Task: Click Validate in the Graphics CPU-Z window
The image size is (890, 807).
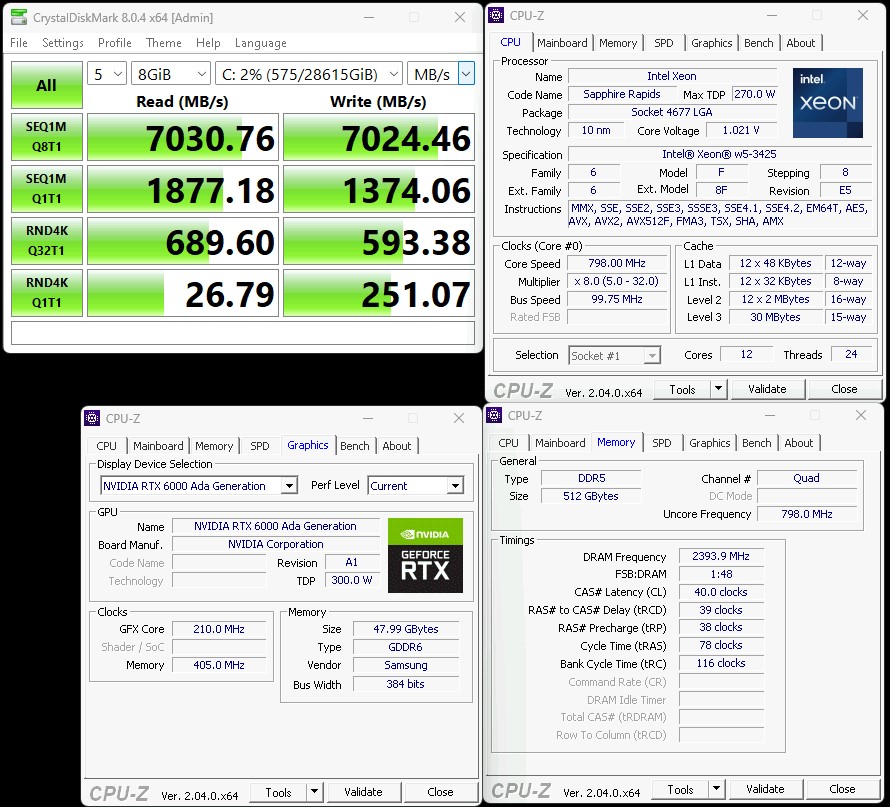Action: [363, 792]
